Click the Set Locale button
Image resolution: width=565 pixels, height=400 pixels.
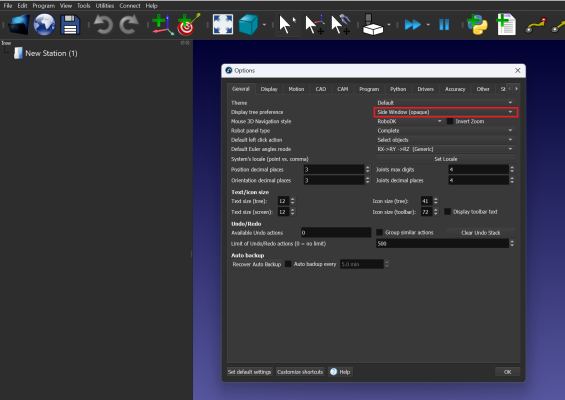tap(445, 159)
